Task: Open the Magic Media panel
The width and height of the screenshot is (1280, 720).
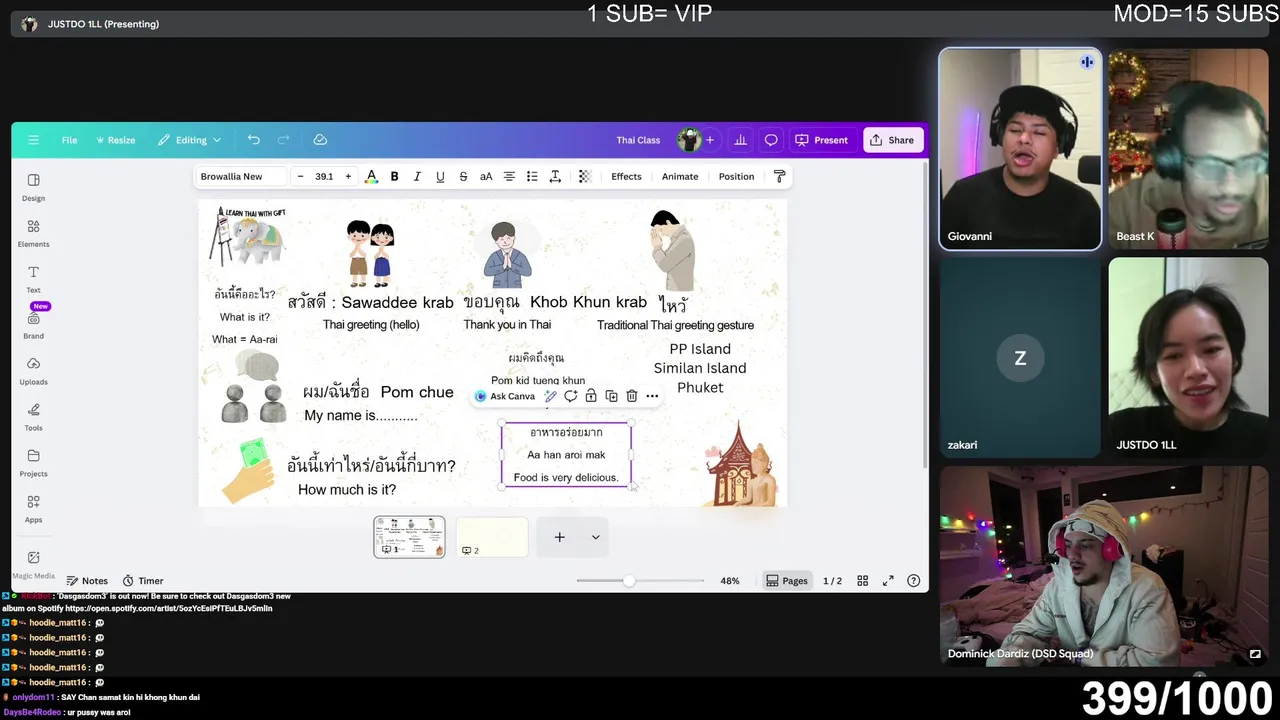Action: point(33,563)
